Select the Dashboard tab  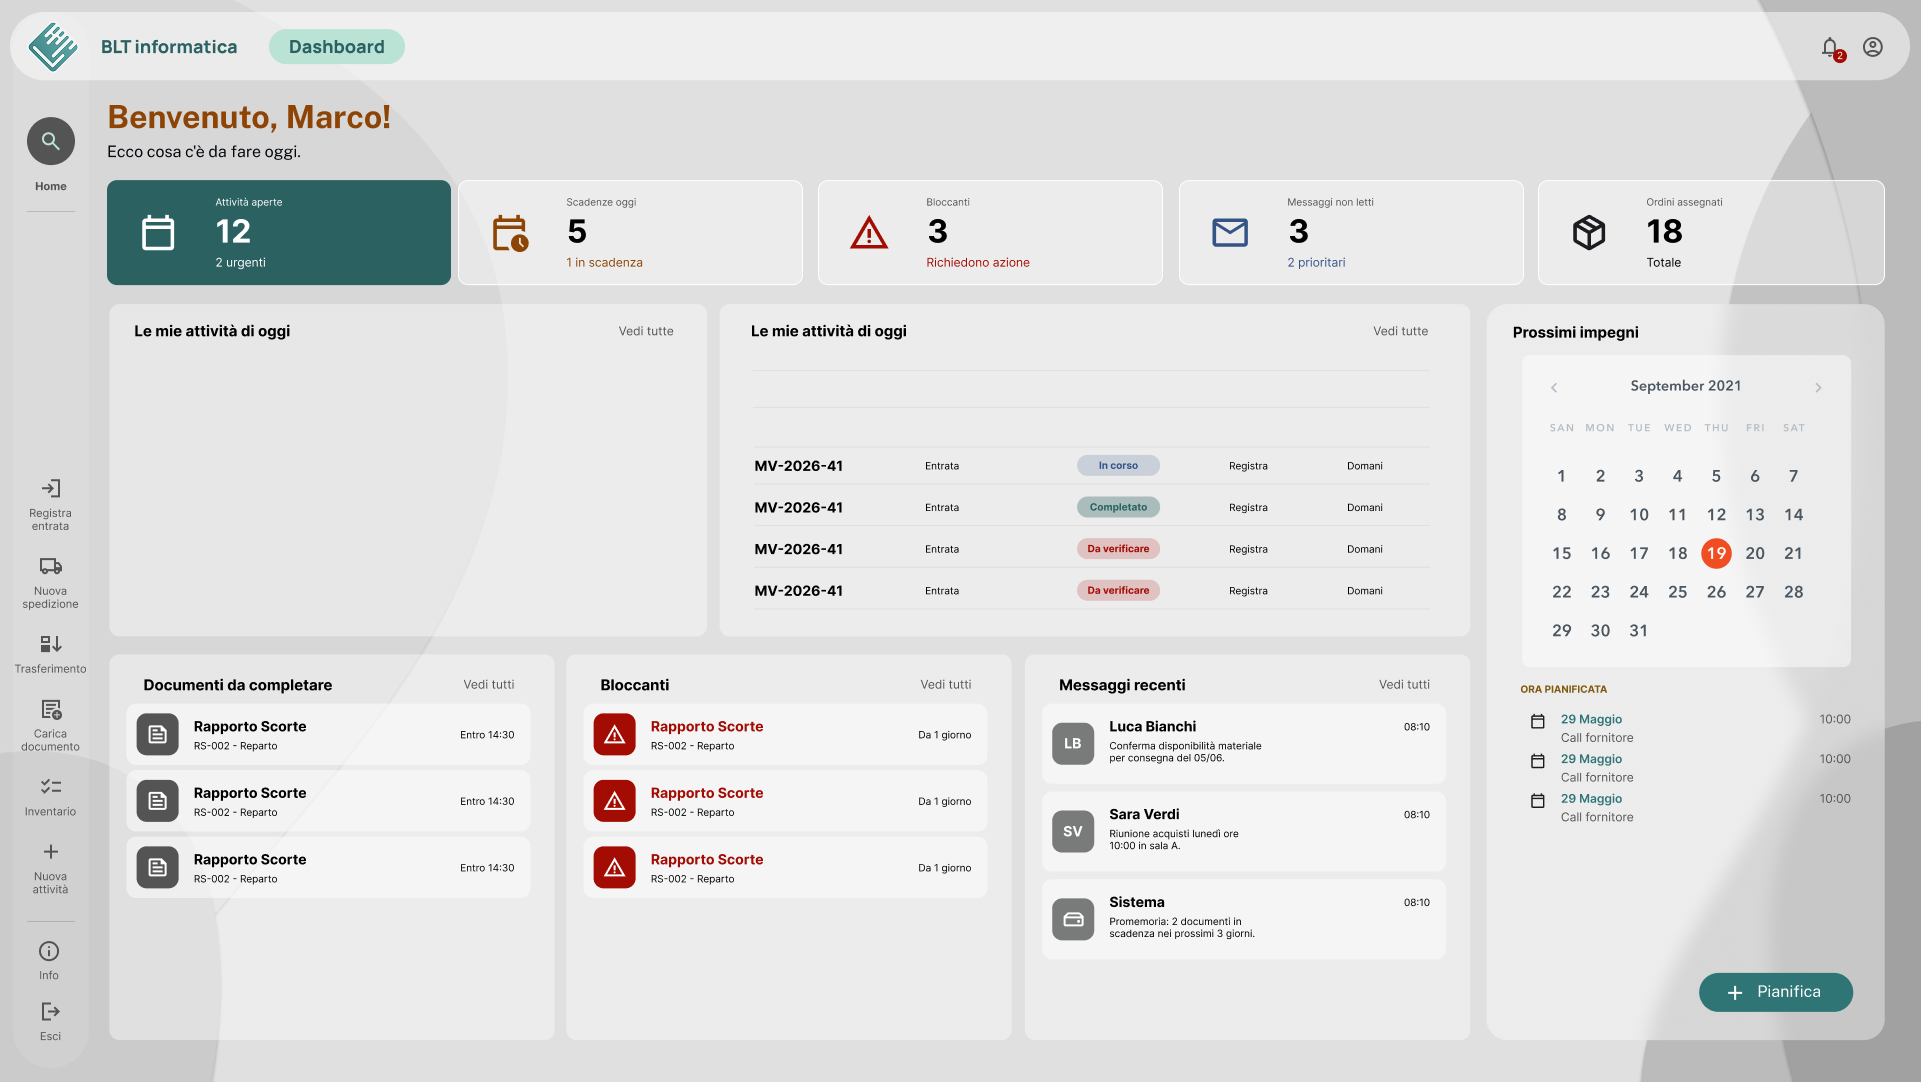337,47
